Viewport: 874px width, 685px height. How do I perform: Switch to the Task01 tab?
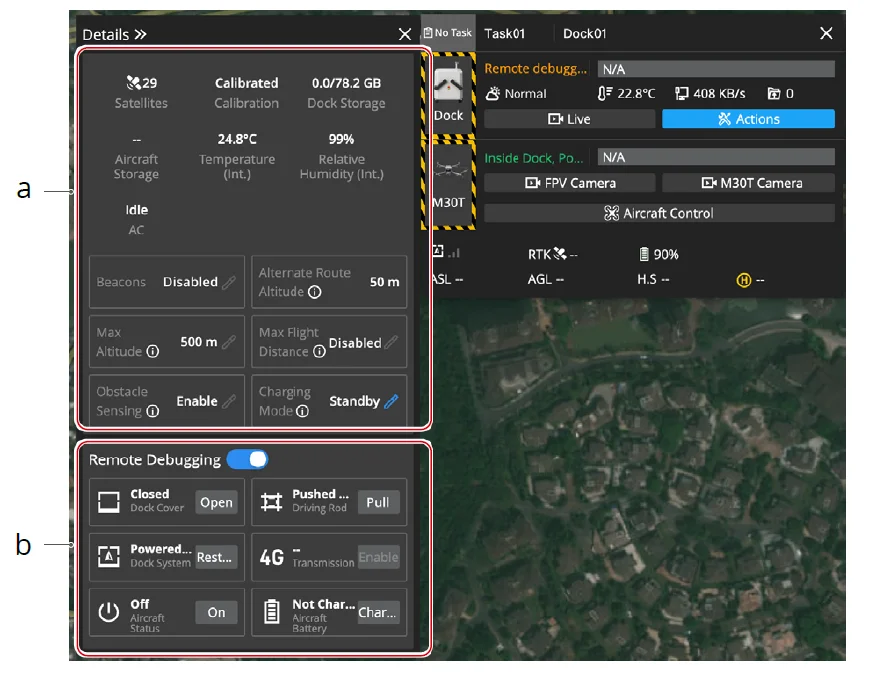click(504, 32)
